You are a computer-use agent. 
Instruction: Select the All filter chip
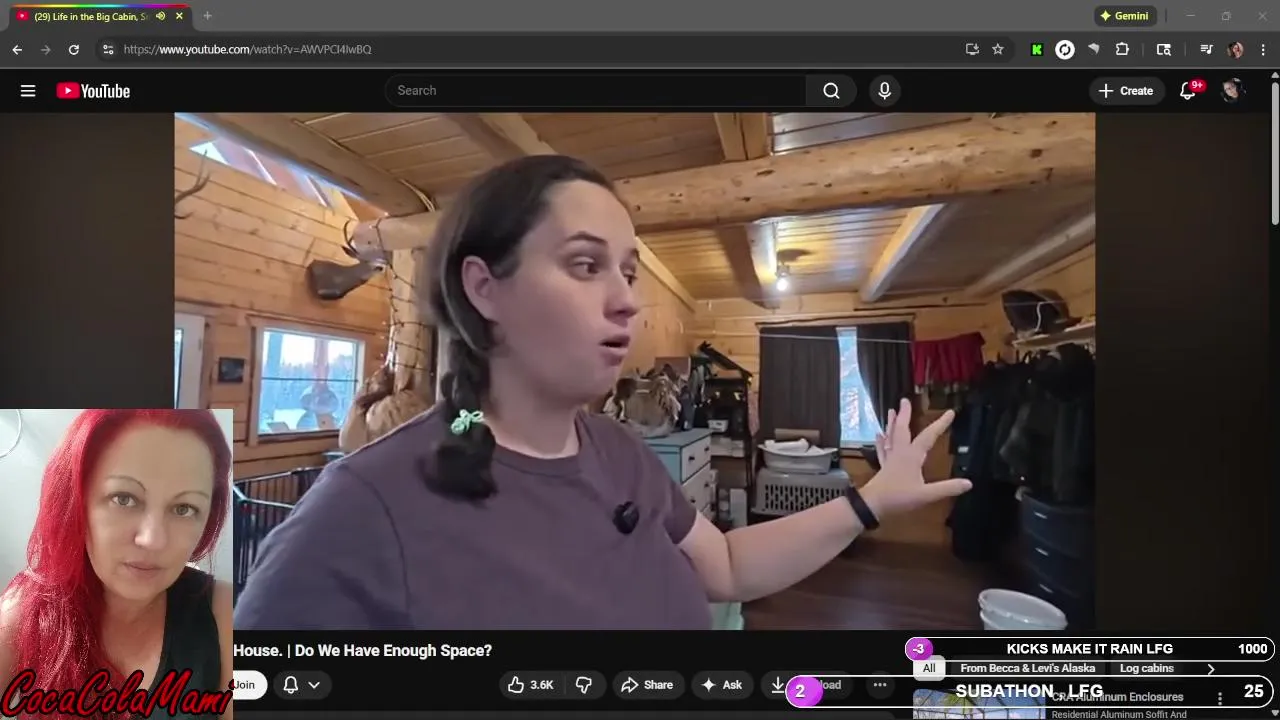click(929, 669)
